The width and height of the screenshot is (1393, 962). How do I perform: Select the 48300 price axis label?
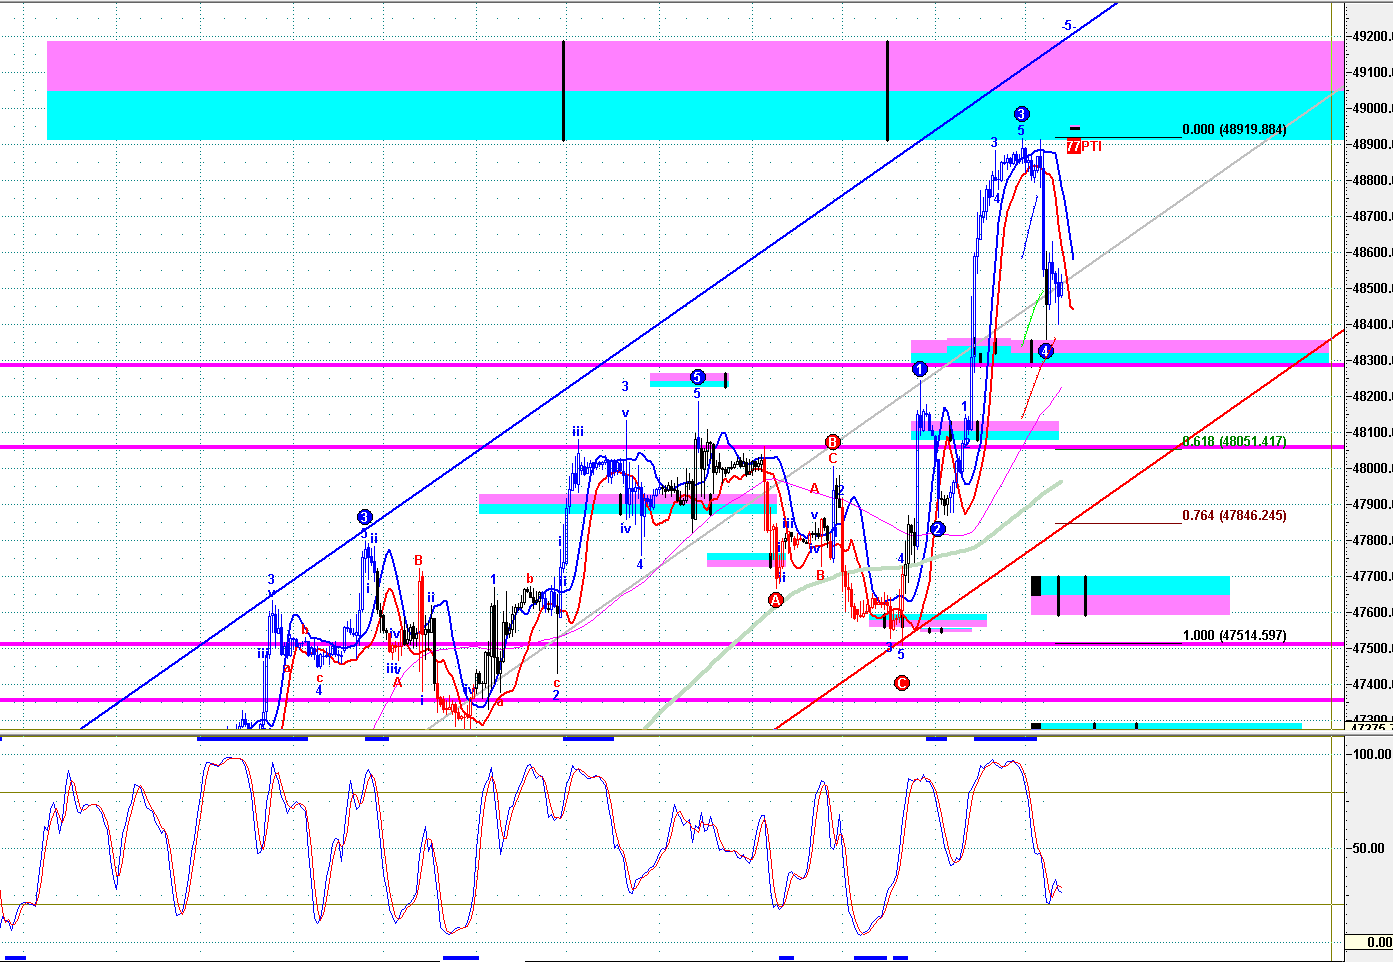click(x=1372, y=361)
